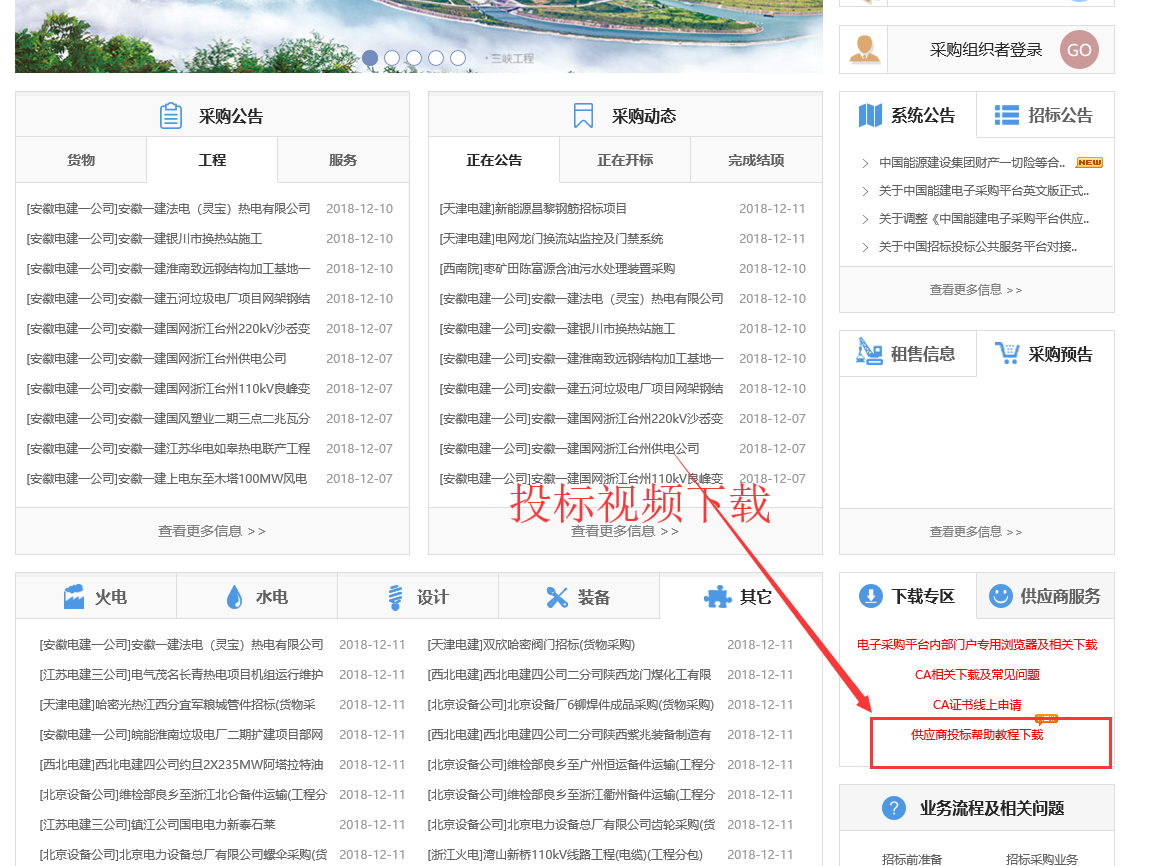The image size is (1172, 866).
Task: Switch to the 完成结项 tab
Action: [x=756, y=160]
